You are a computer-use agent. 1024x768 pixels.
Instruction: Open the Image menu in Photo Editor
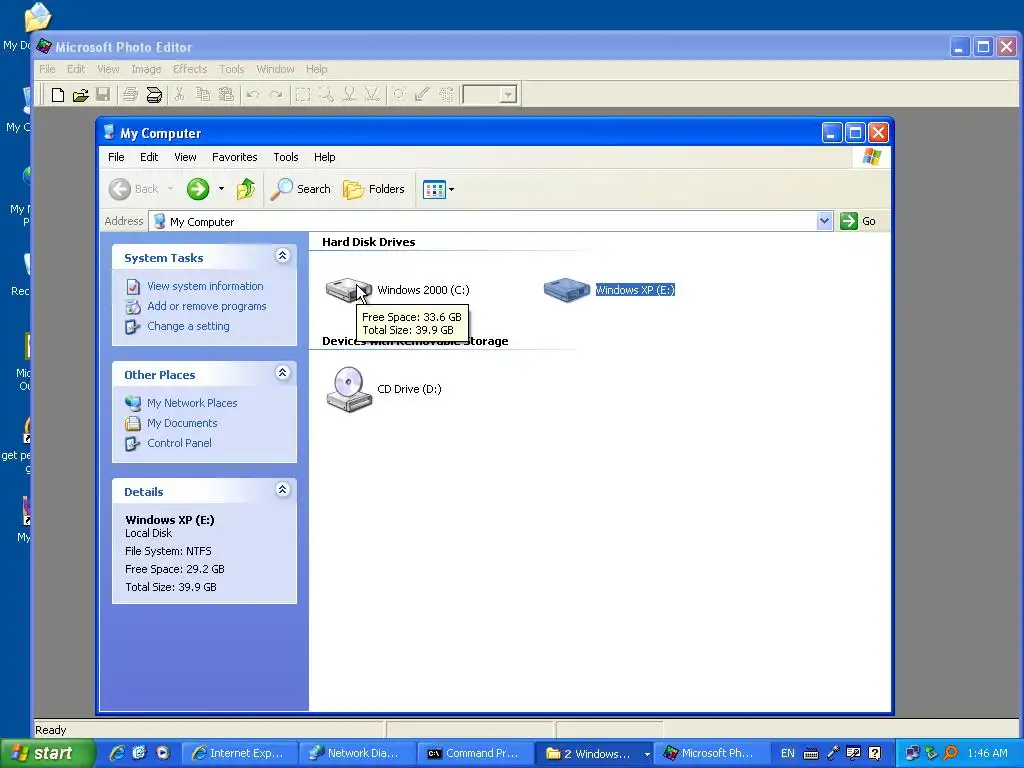click(146, 69)
